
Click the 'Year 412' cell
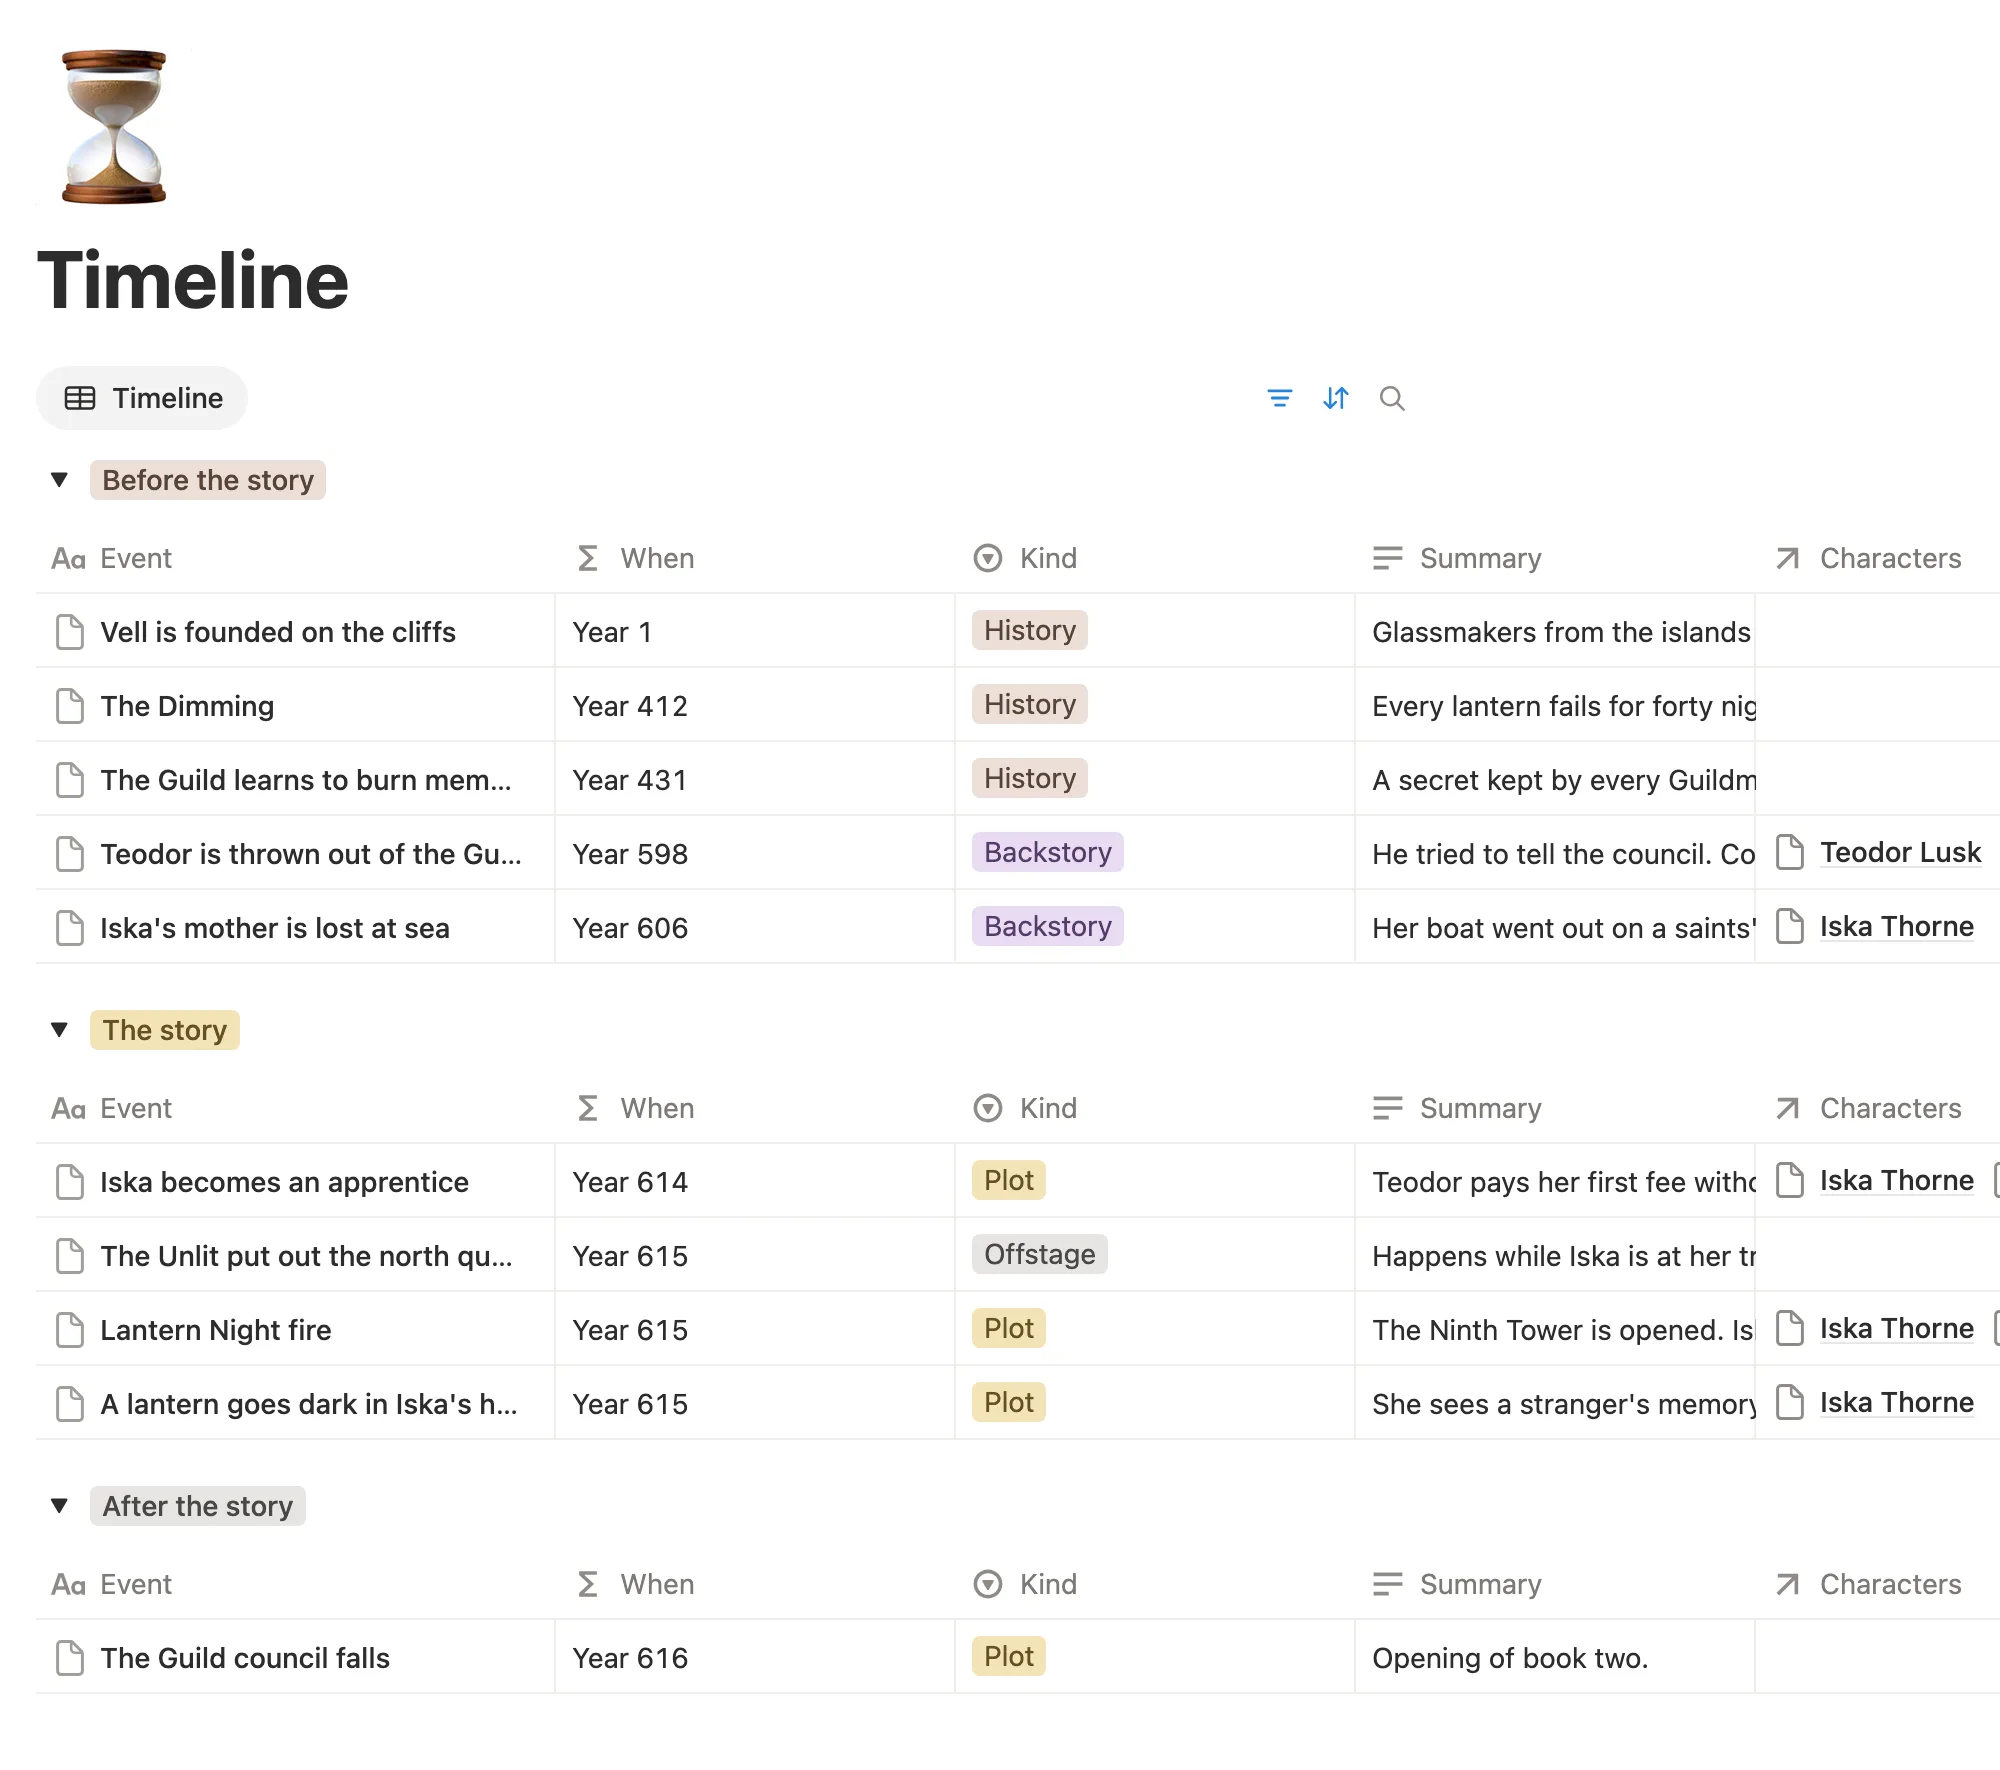[755, 706]
